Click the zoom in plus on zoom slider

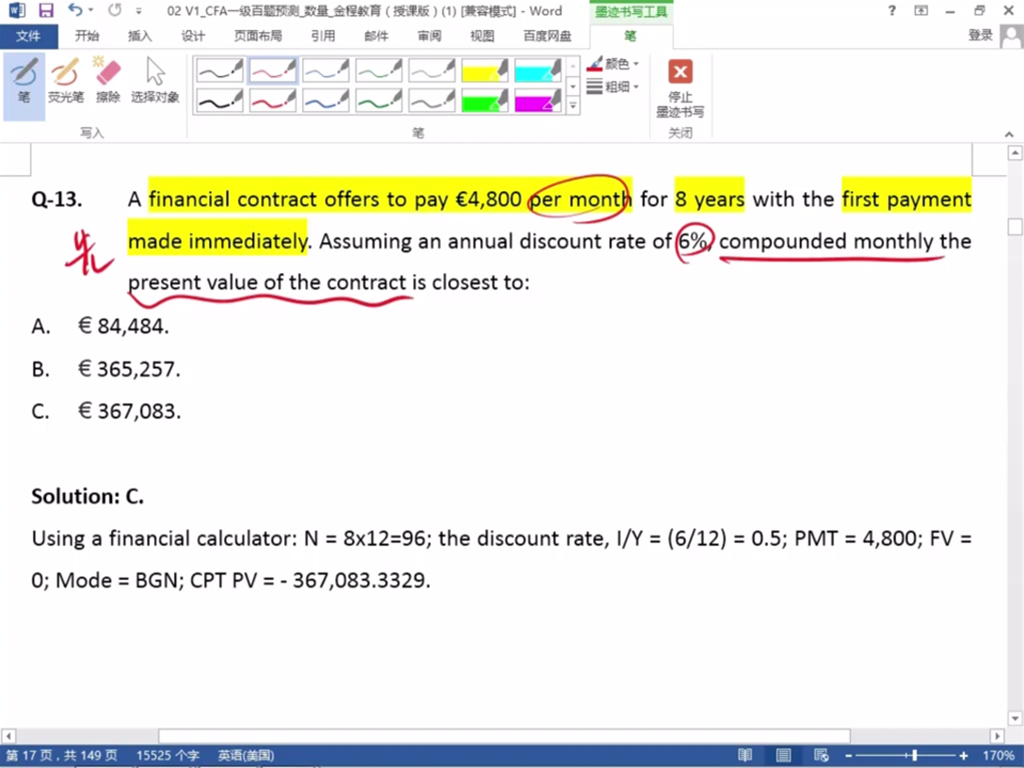click(964, 755)
